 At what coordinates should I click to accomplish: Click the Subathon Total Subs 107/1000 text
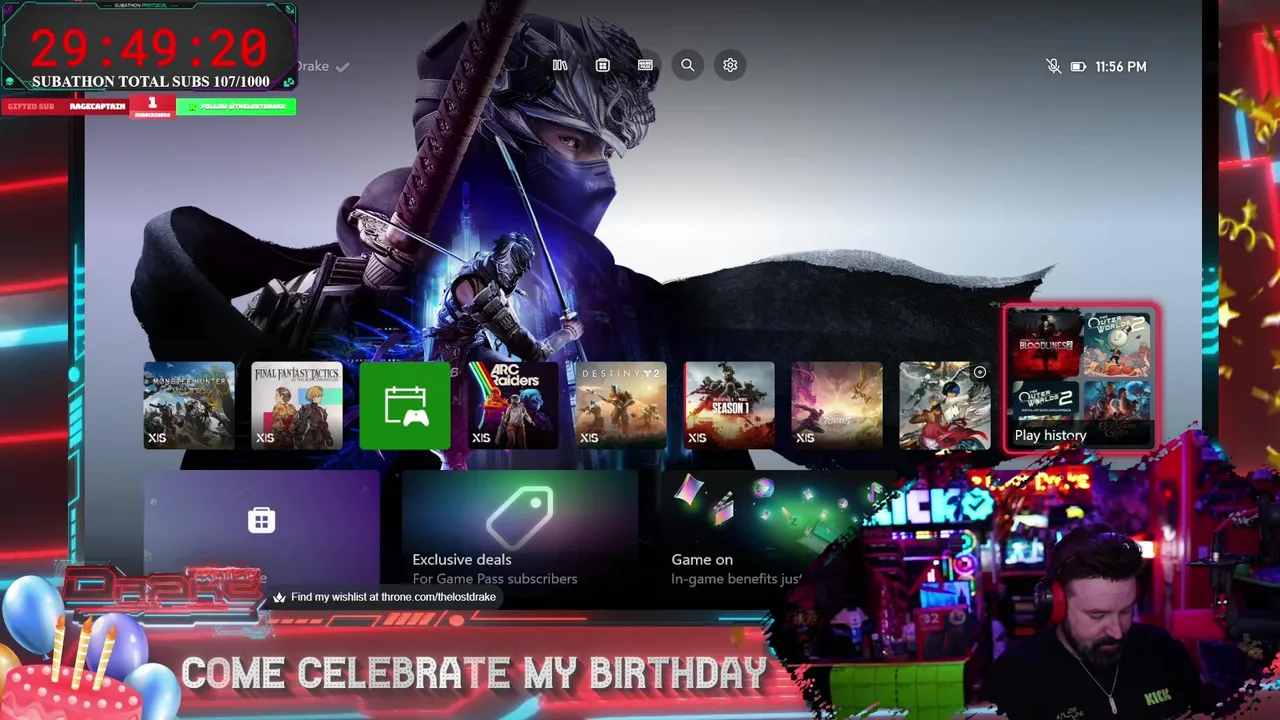[150, 82]
